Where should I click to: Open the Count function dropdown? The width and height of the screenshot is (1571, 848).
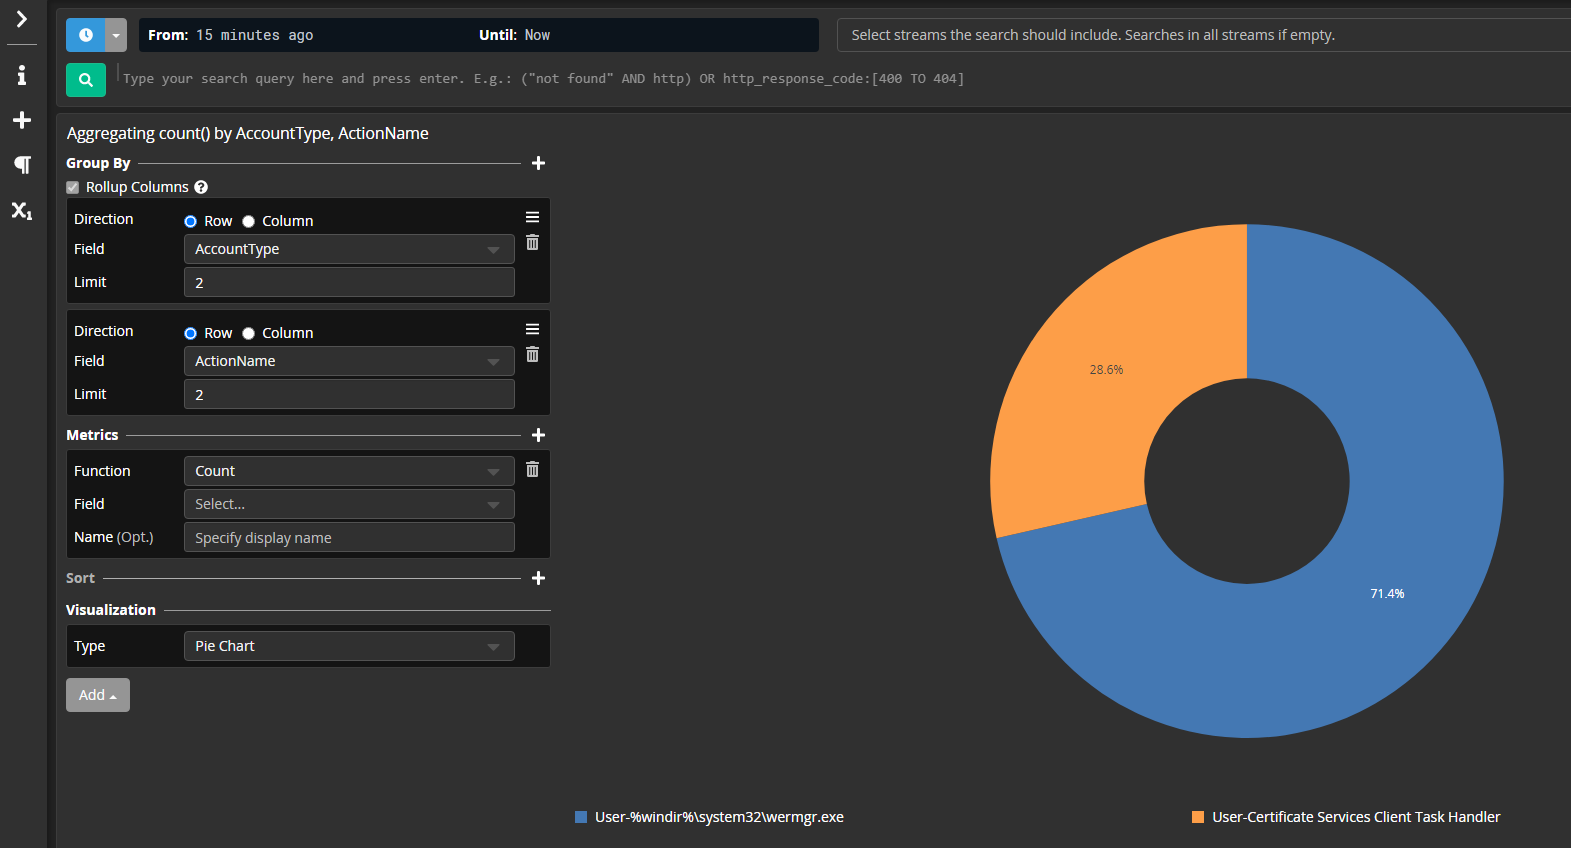(348, 471)
